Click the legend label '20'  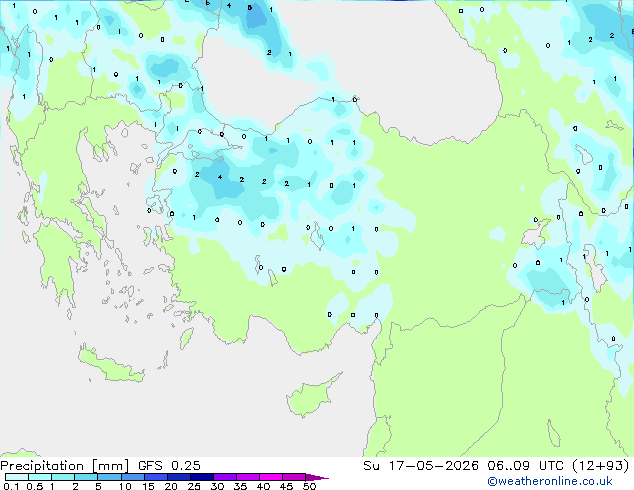[171, 486]
